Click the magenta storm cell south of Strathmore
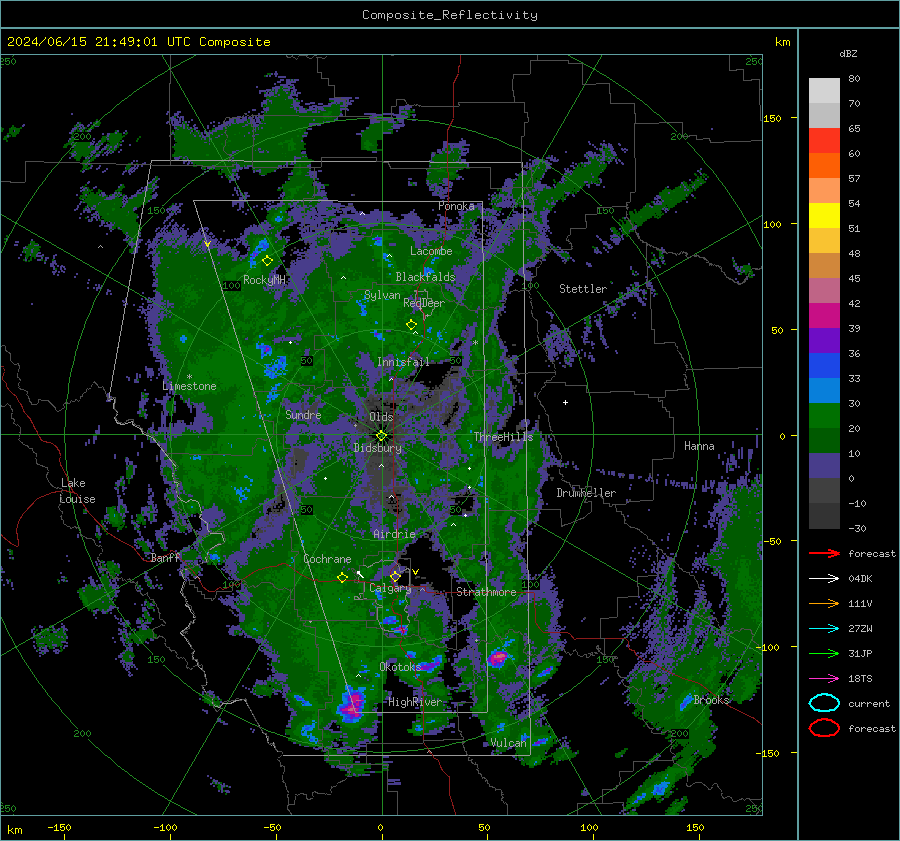The height and width of the screenshot is (841, 900). [x=498, y=657]
